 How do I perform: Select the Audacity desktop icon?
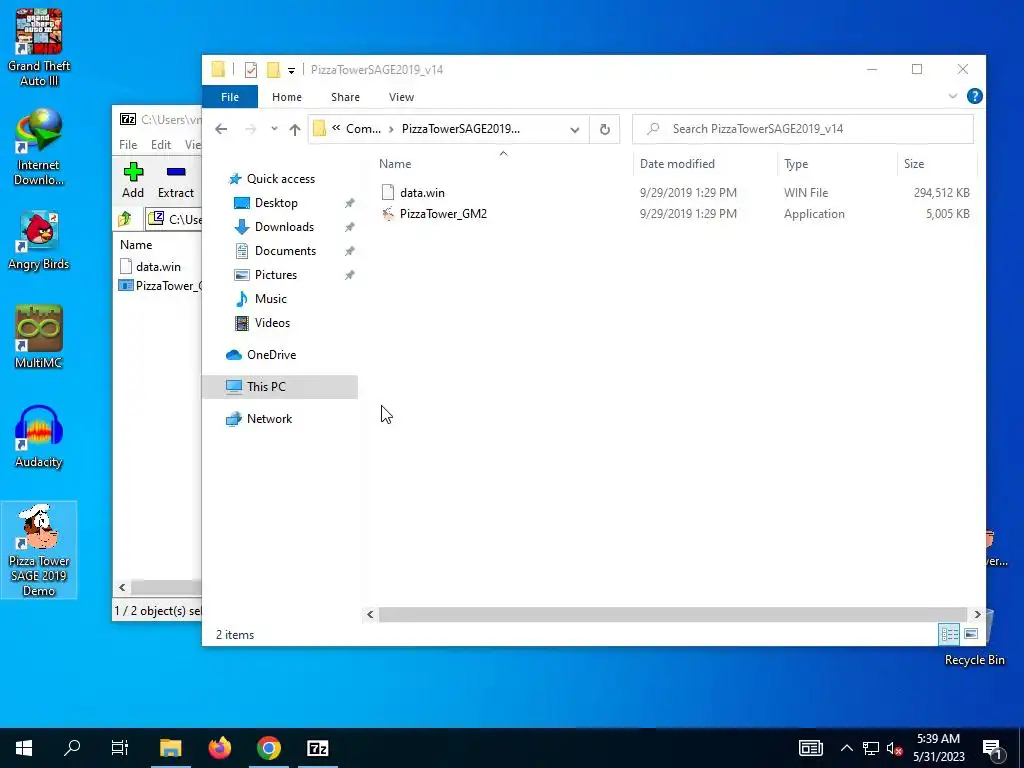click(x=39, y=437)
